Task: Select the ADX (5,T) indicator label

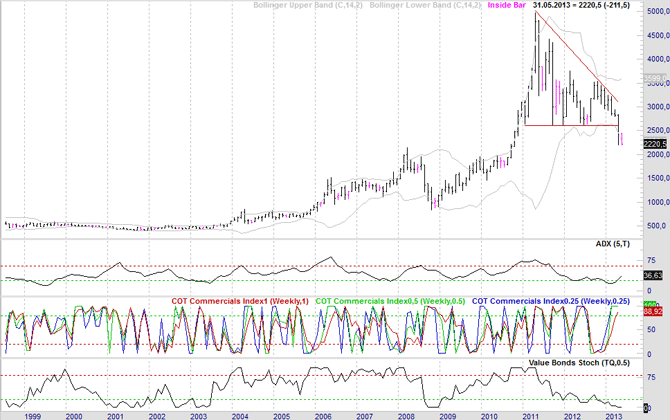Action: pyautogui.click(x=601, y=244)
